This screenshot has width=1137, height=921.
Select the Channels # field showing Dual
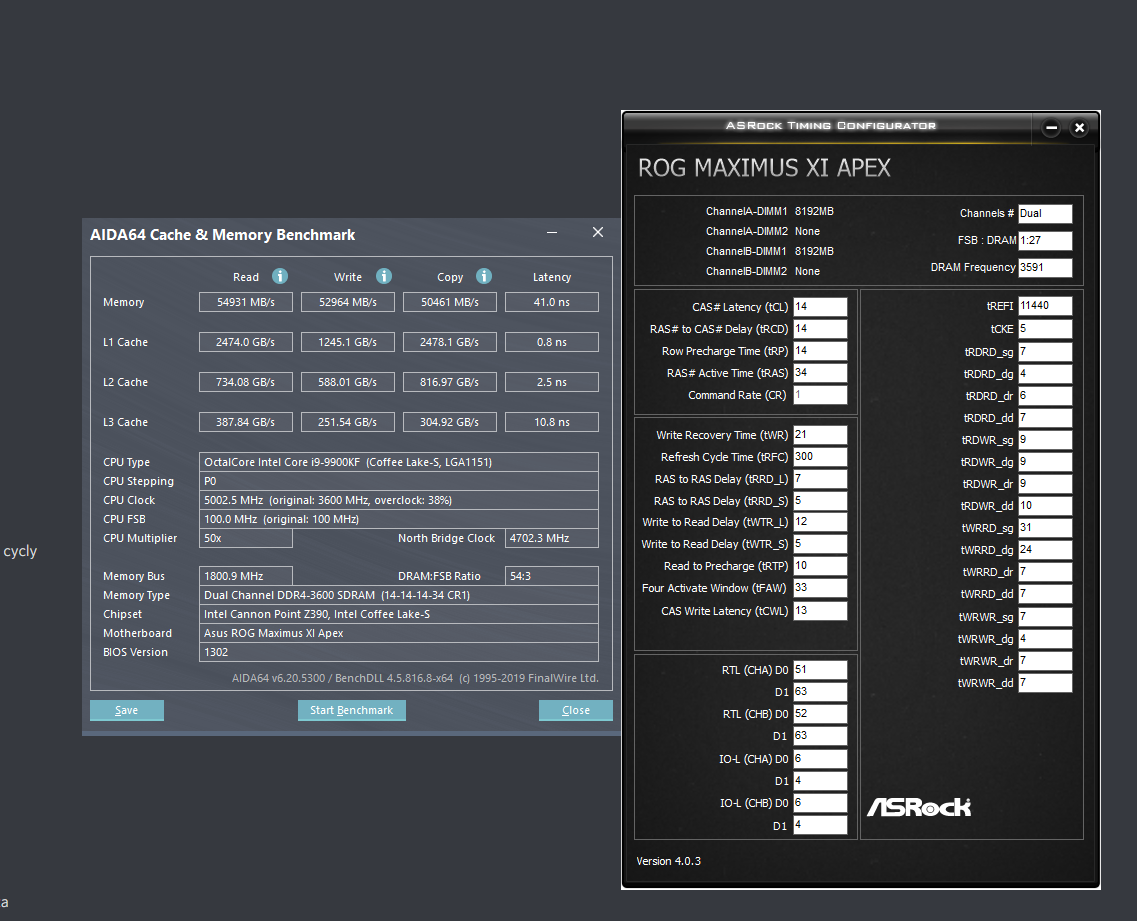(1045, 213)
